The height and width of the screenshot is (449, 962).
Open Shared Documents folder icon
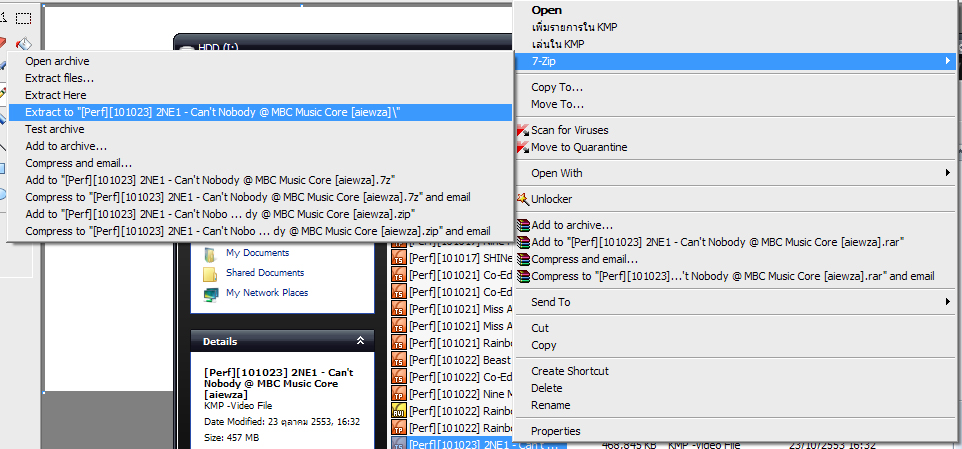tap(210, 274)
